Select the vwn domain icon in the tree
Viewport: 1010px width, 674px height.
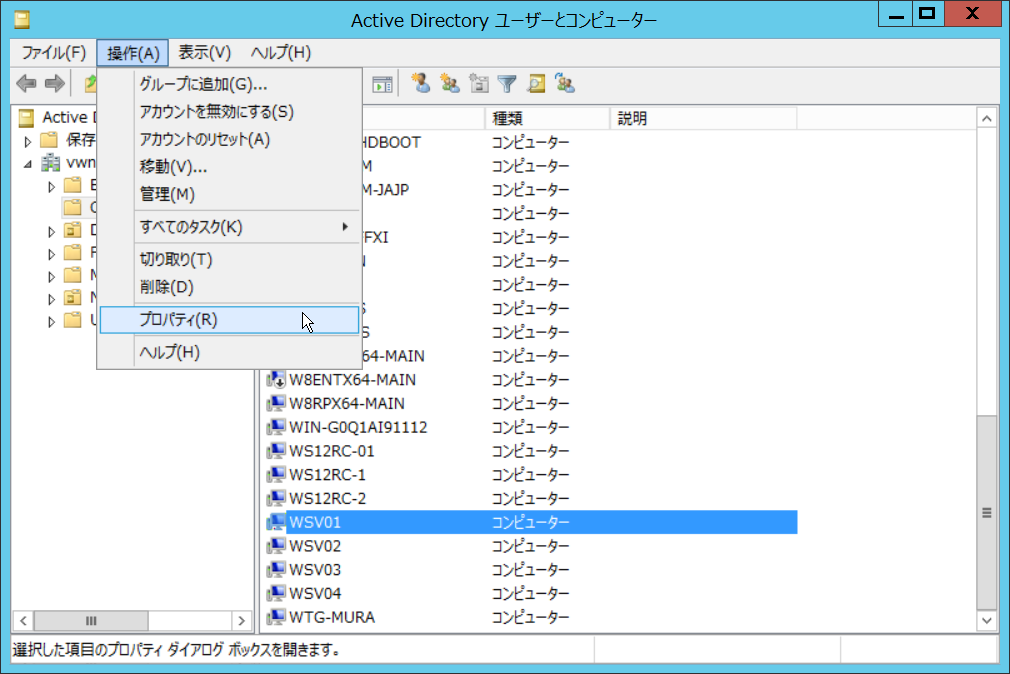point(50,162)
